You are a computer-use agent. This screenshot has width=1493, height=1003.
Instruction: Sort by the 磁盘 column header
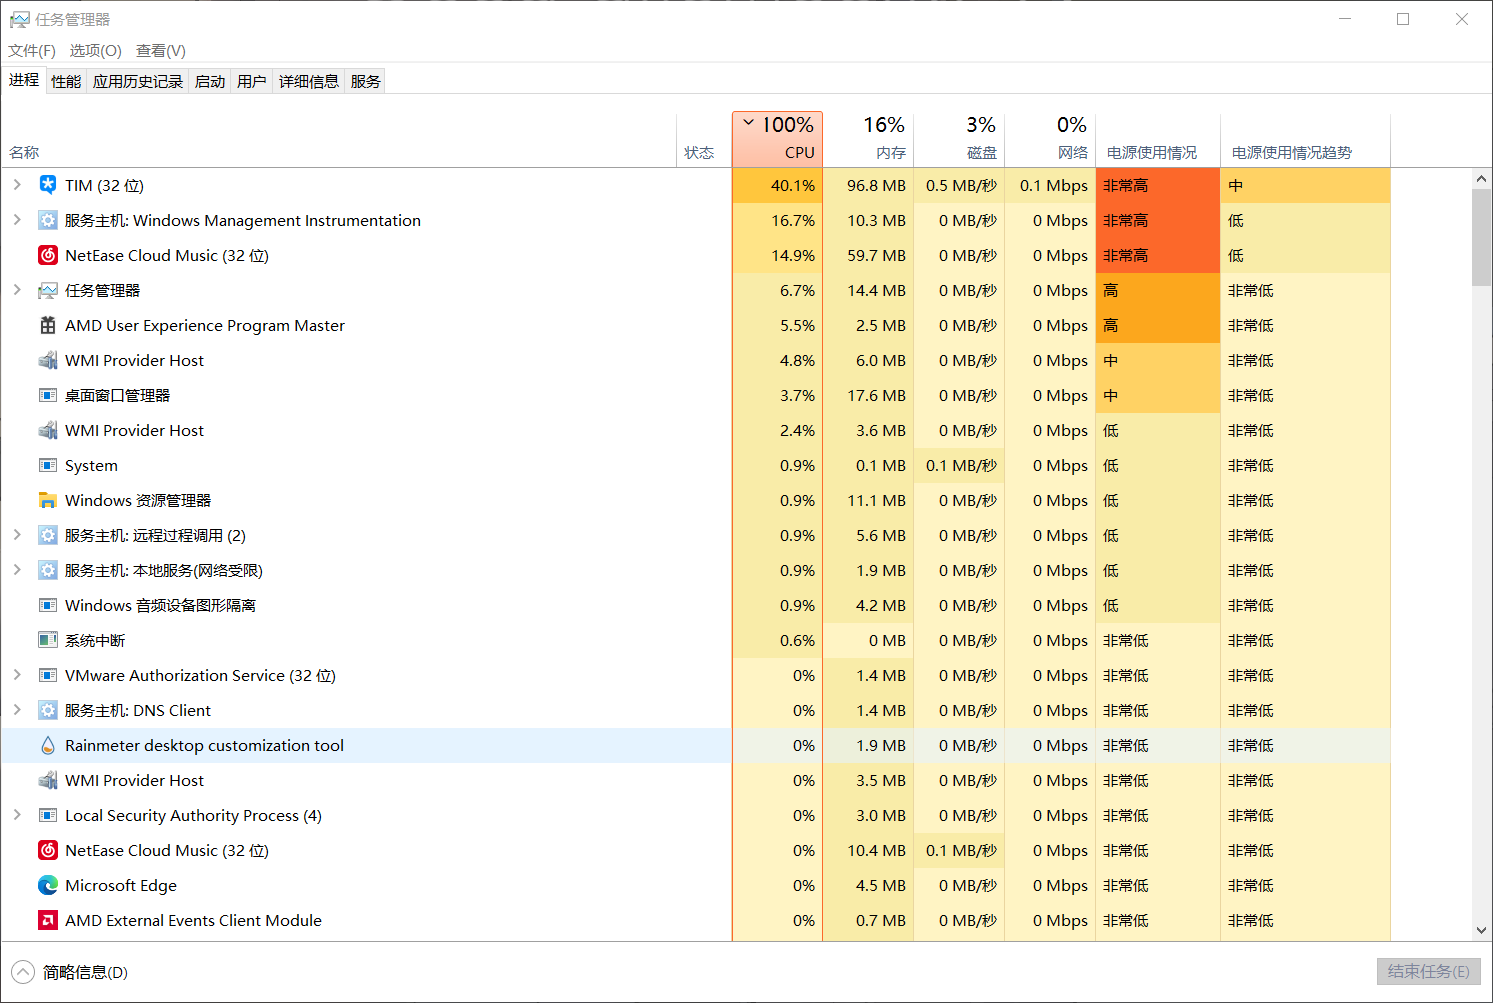(x=959, y=139)
